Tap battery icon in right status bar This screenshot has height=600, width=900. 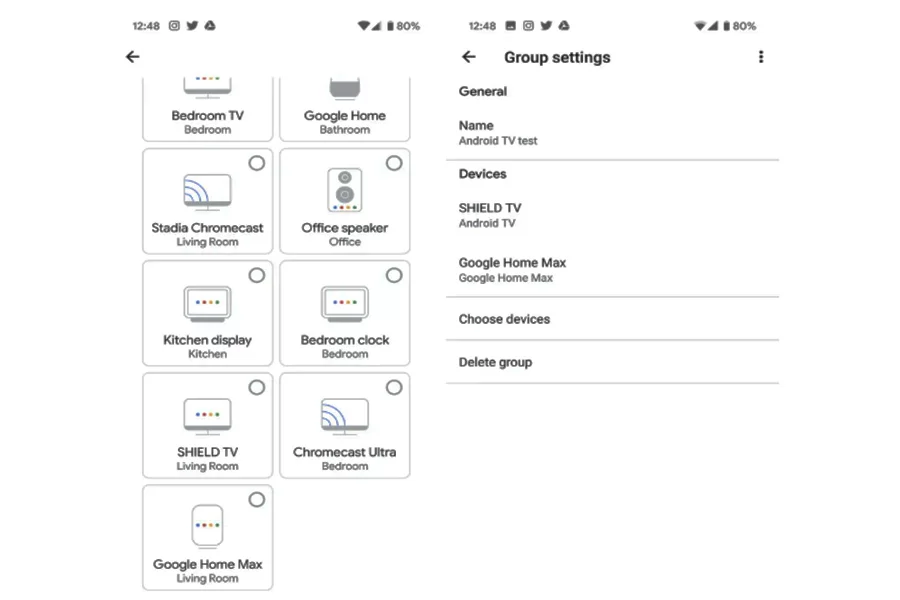point(727,26)
